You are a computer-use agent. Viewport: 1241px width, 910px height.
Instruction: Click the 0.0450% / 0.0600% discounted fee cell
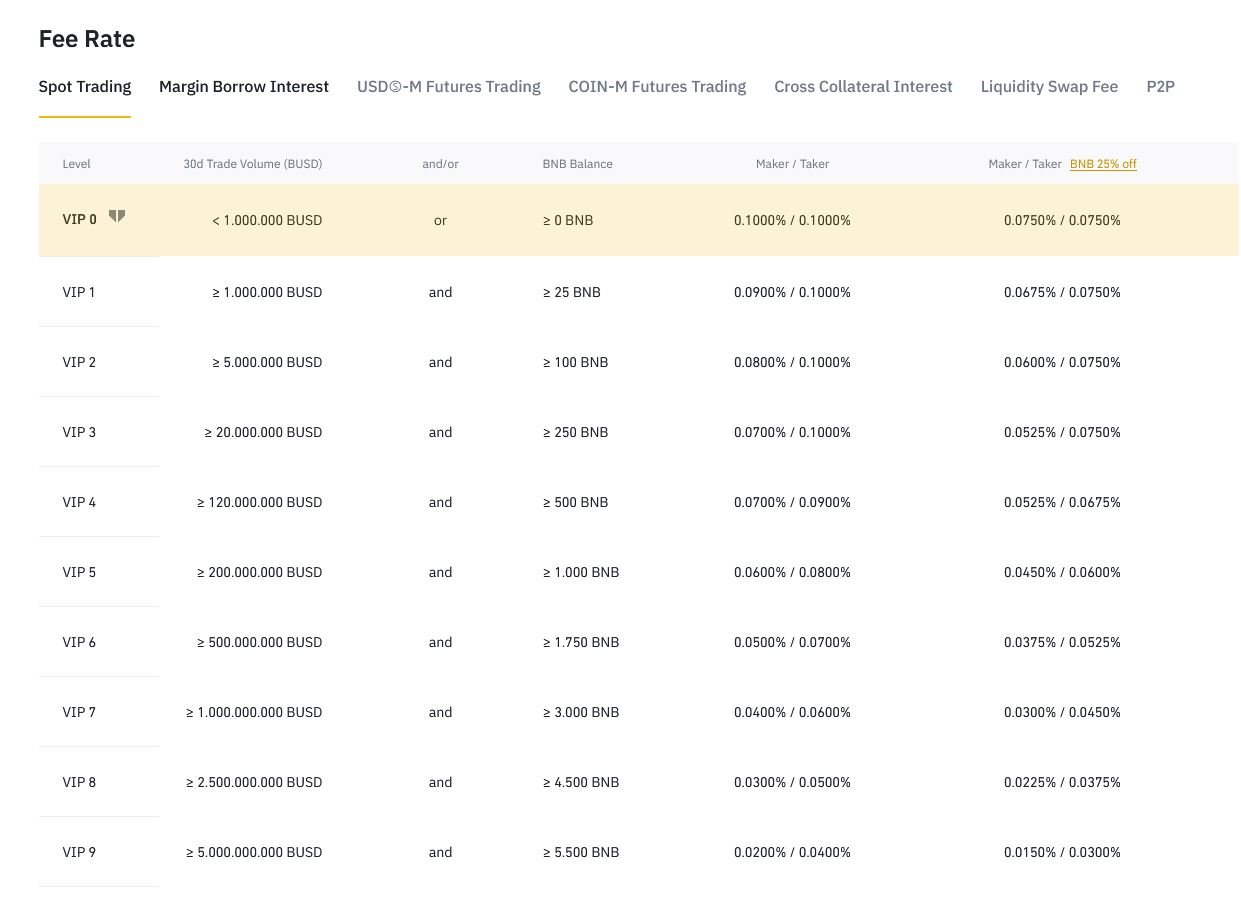[x=1062, y=572]
